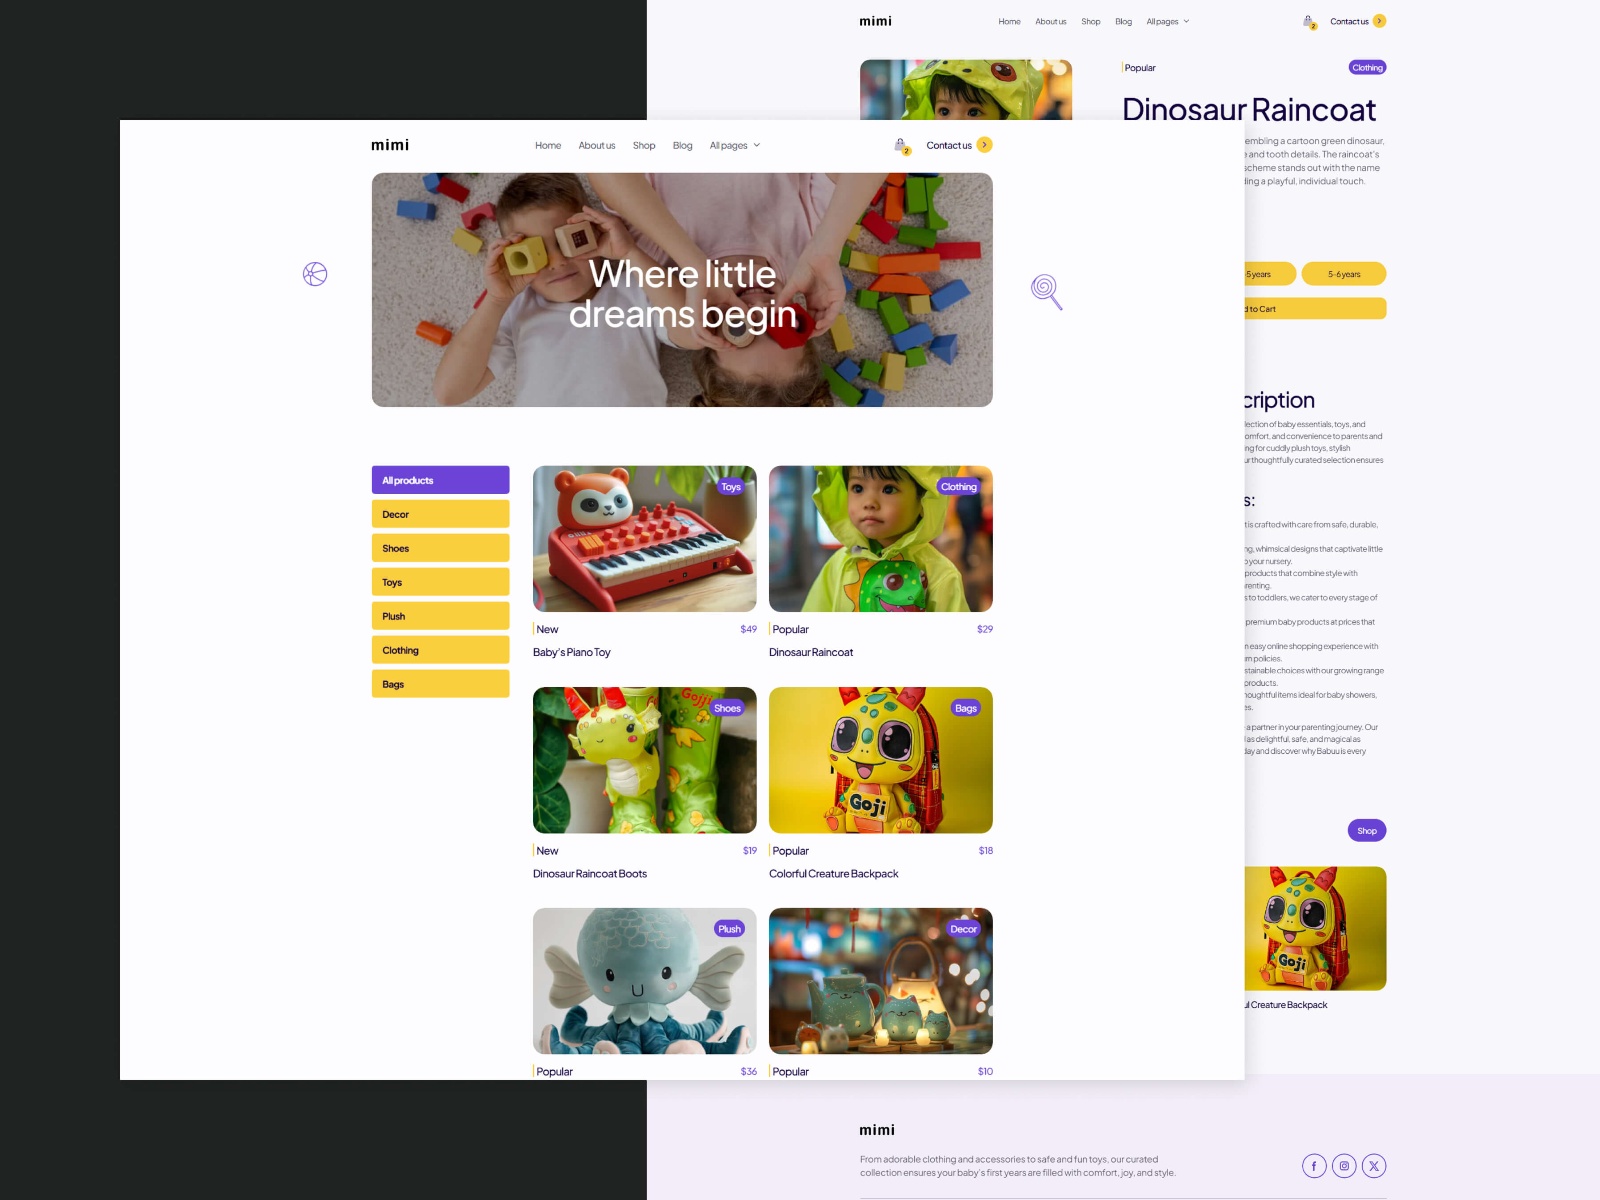Expand the All pages dropdown menu
This screenshot has height=1200, width=1600.
tap(733, 145)
